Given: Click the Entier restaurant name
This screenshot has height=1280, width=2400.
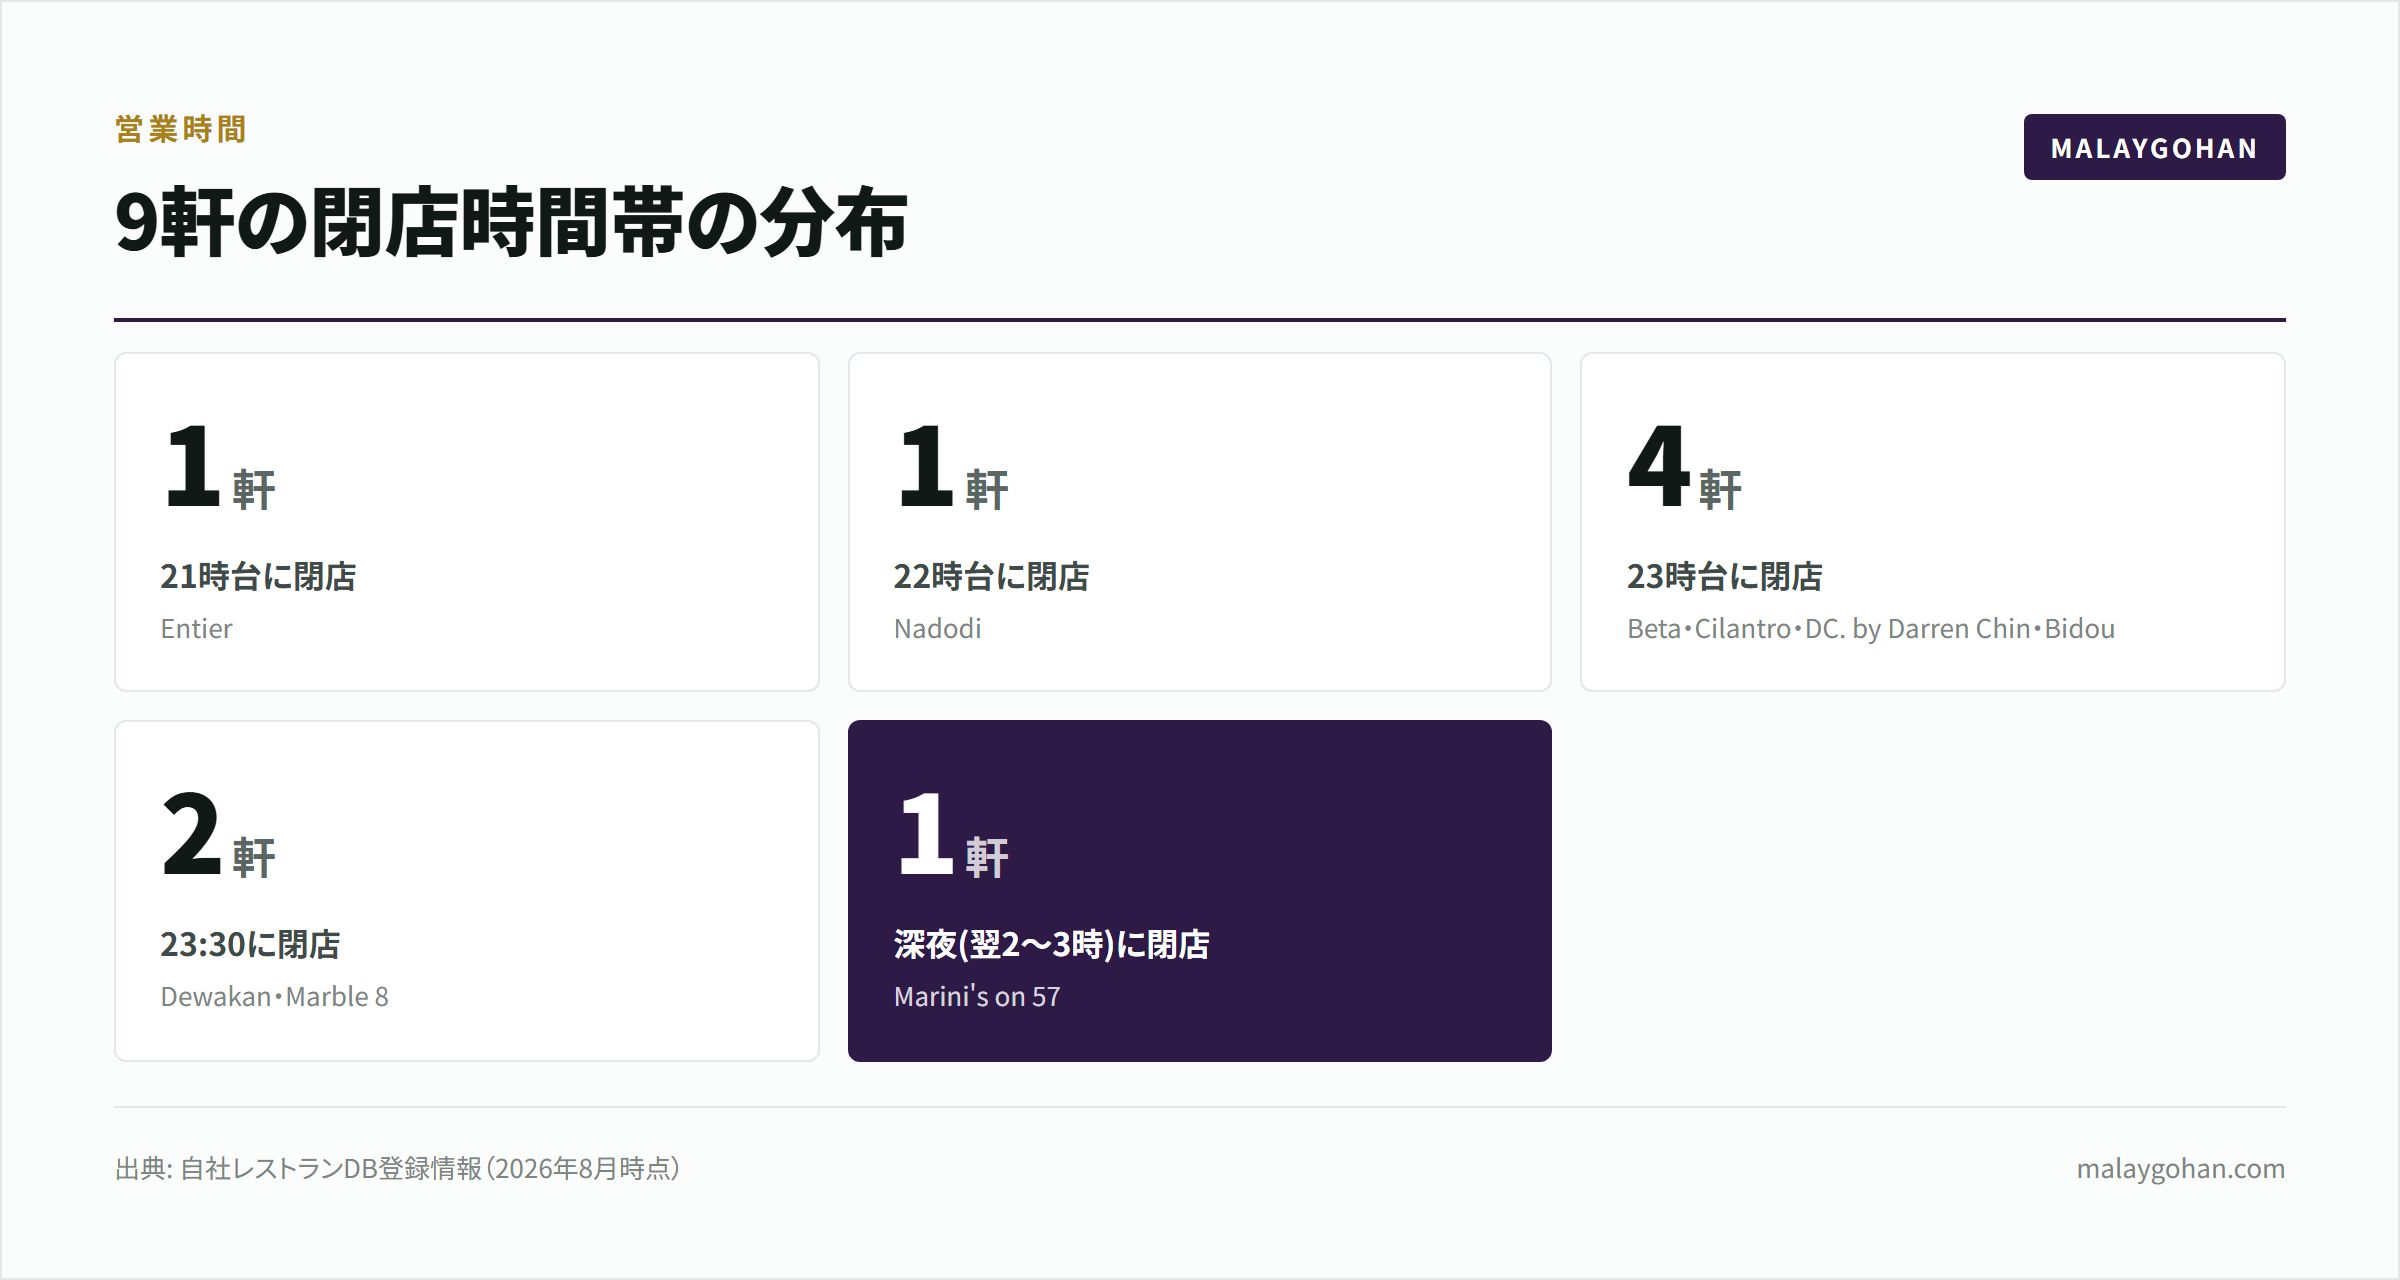Looking at the screenshot, I should point(196,628).
